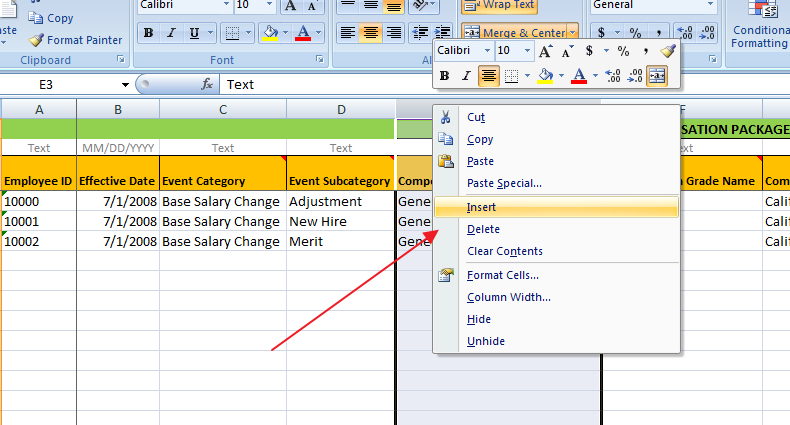Toggle Underline in the ribbon Font group

tap(194, 33)
